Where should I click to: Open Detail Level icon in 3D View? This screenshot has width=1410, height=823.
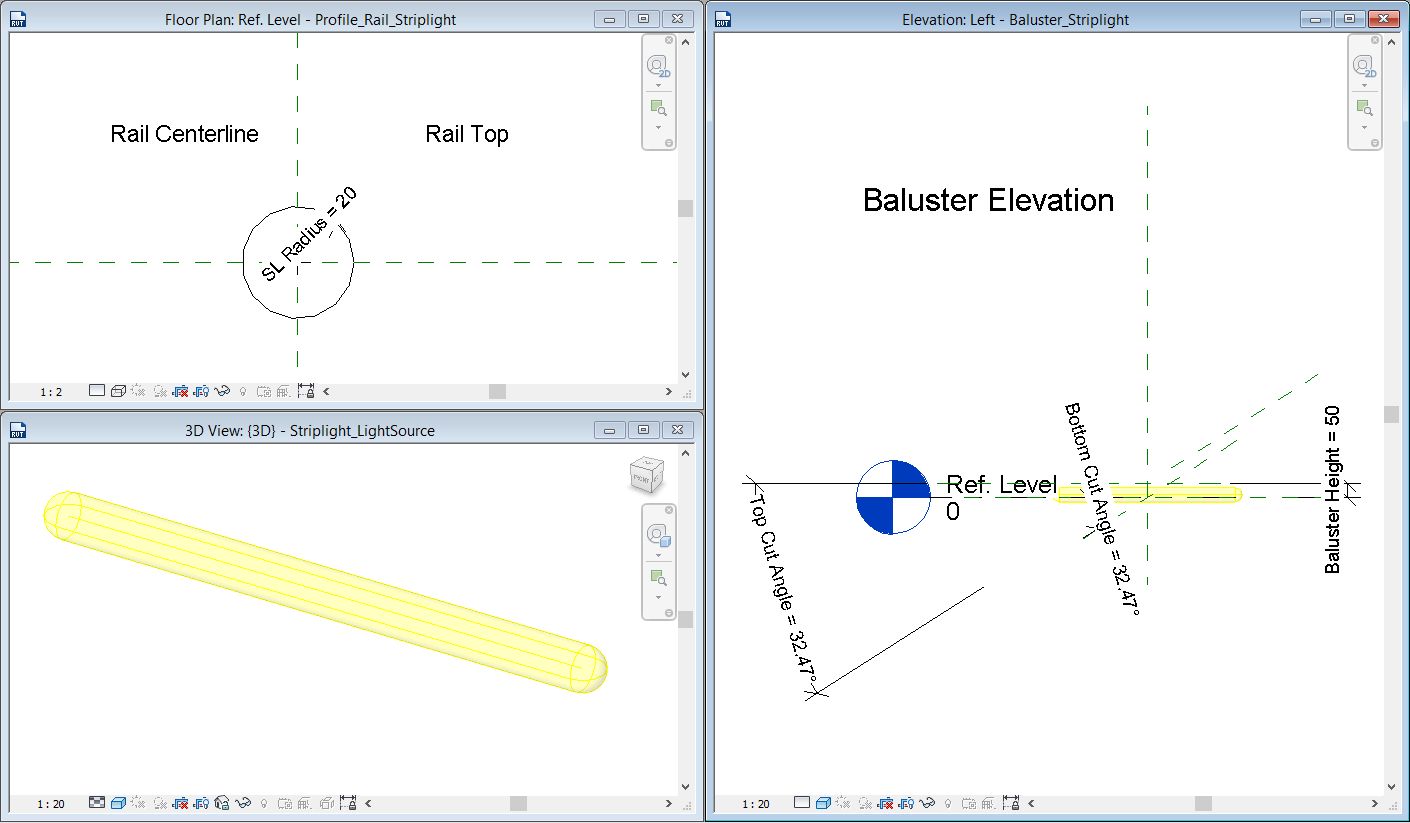[97, 803]
